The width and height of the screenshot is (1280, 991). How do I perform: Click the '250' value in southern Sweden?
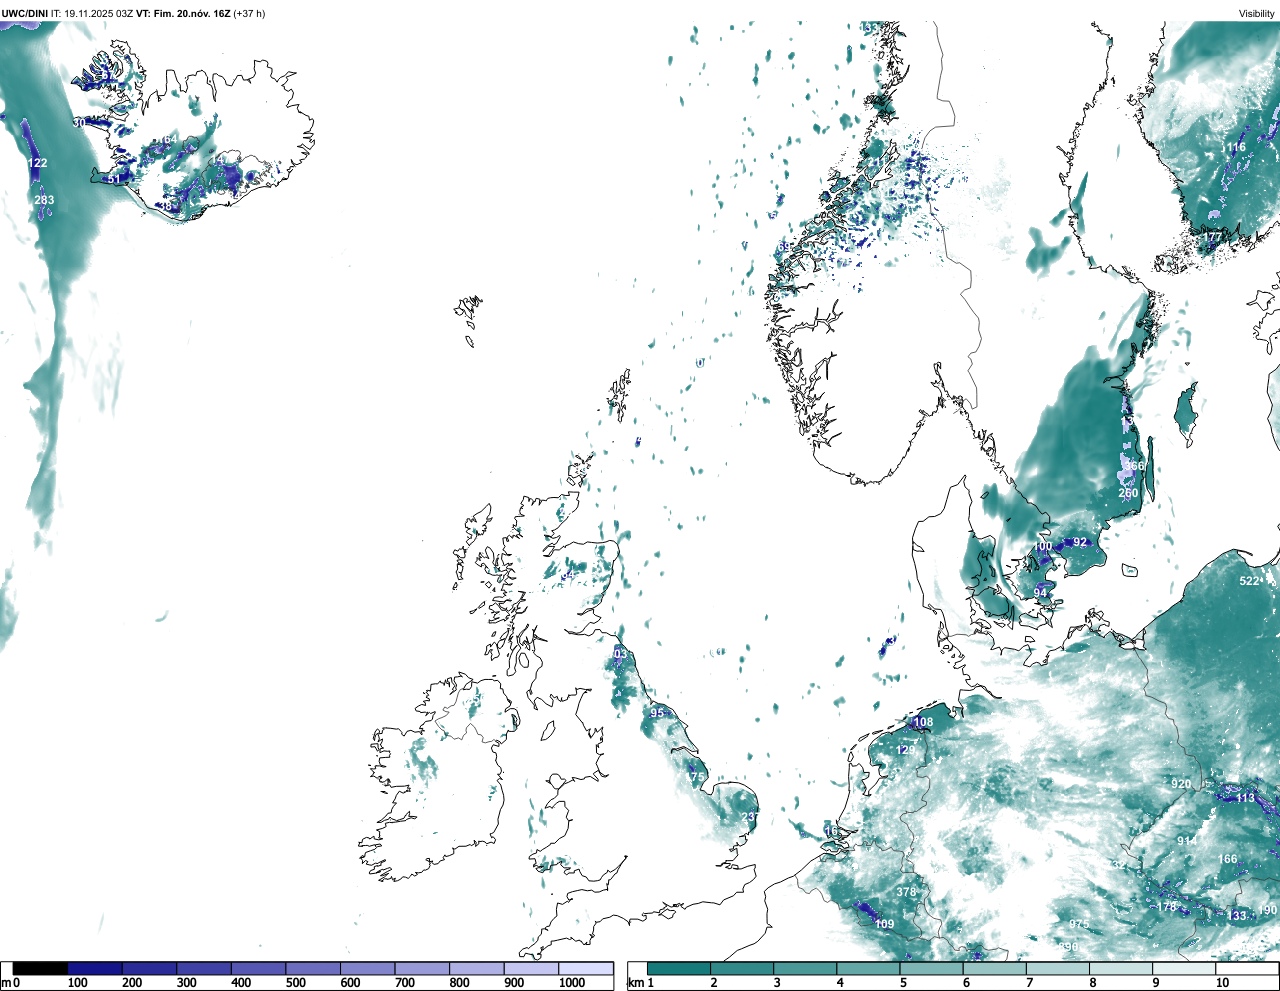tap(1128, 493)
